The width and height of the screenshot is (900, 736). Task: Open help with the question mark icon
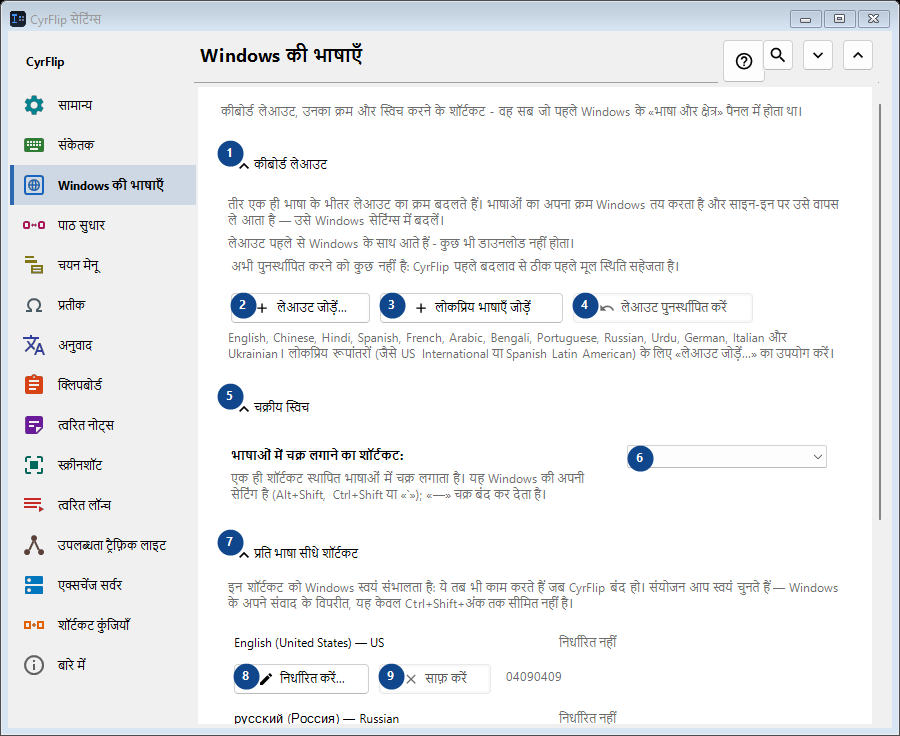click(x=744, y=61)
